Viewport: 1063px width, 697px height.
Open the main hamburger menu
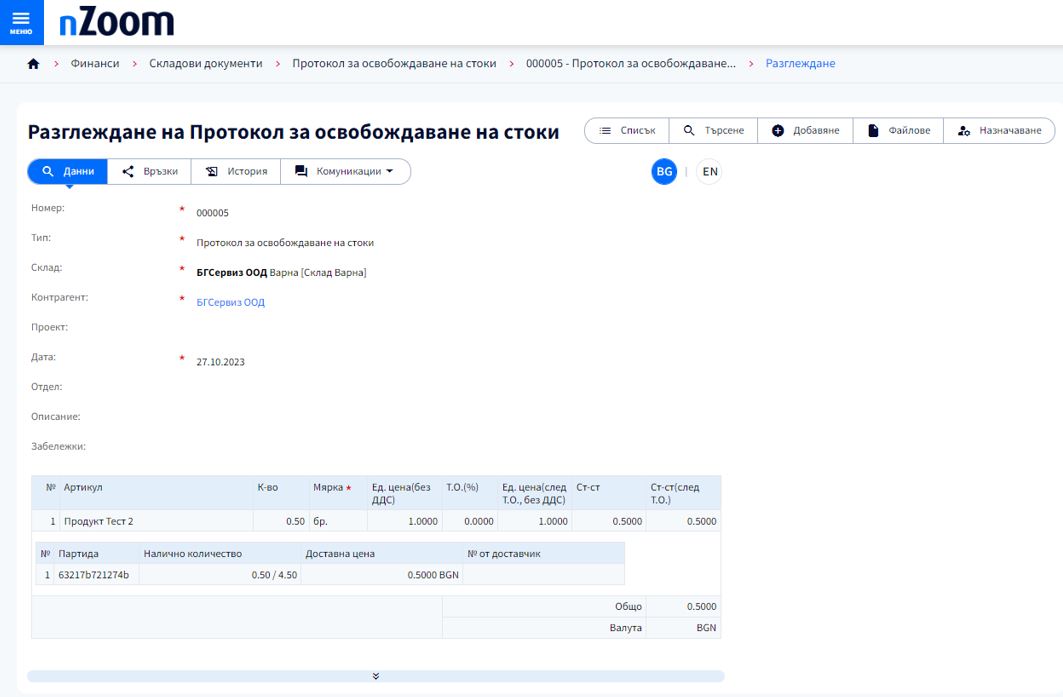[x=21, y=22]
